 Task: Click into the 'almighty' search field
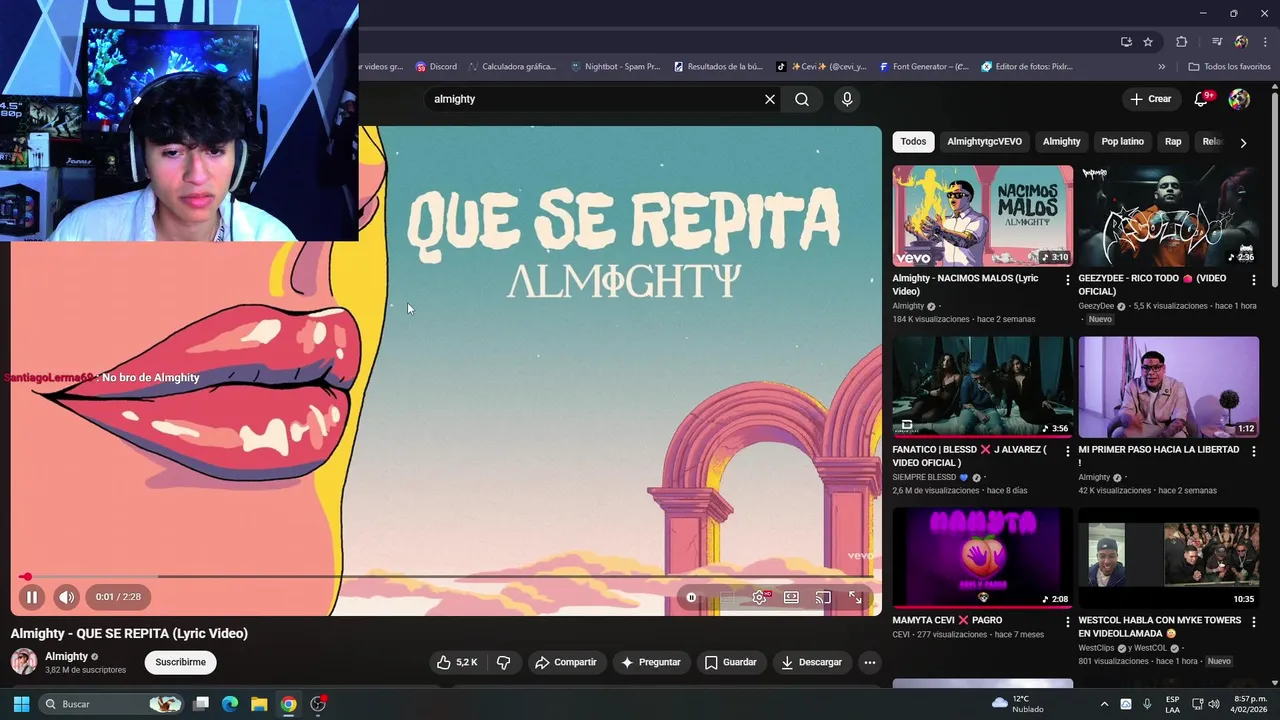pyautogui.click(x=595, y=99)
